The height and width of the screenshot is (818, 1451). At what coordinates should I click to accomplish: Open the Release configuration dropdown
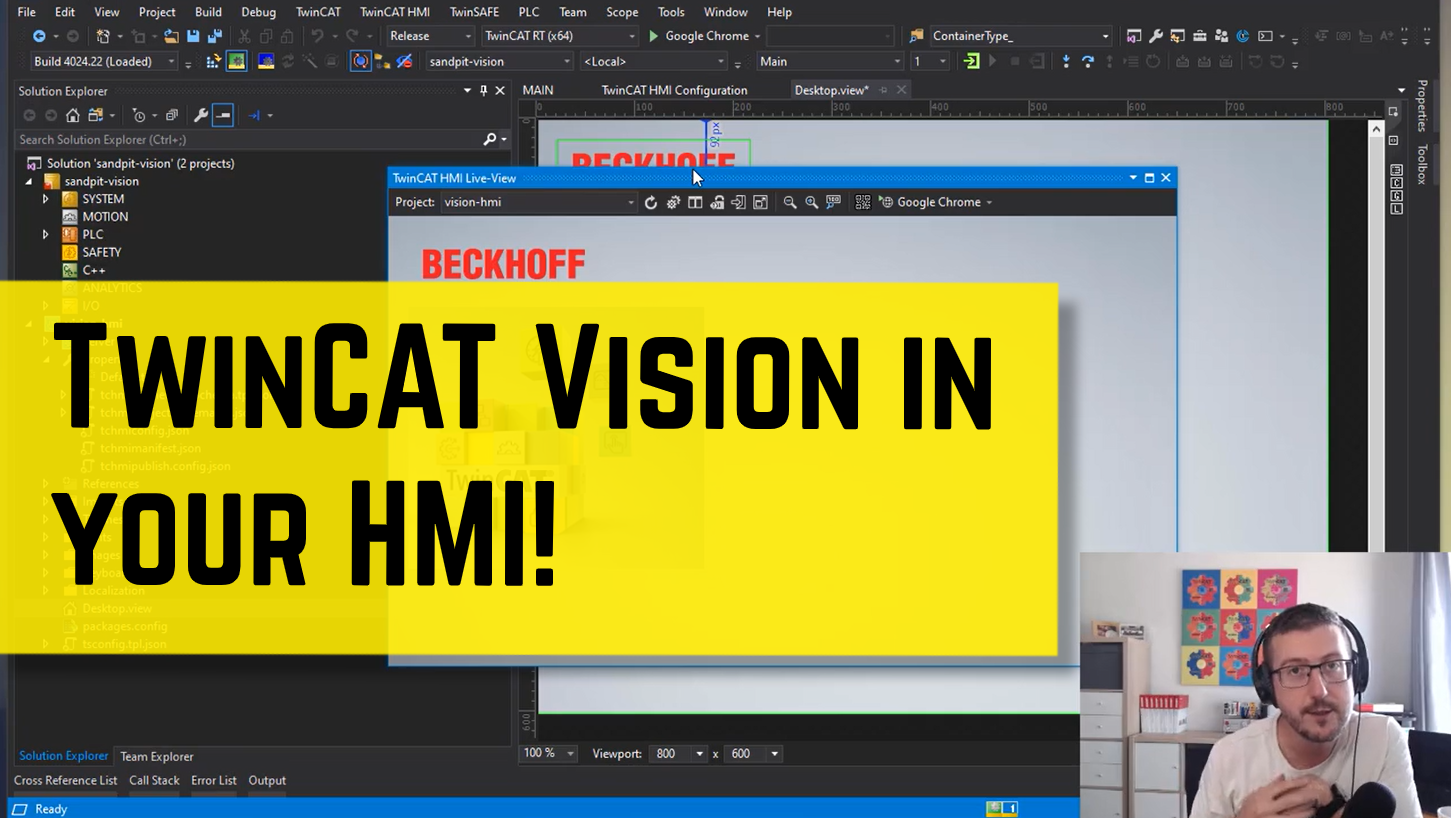[430, 36]
